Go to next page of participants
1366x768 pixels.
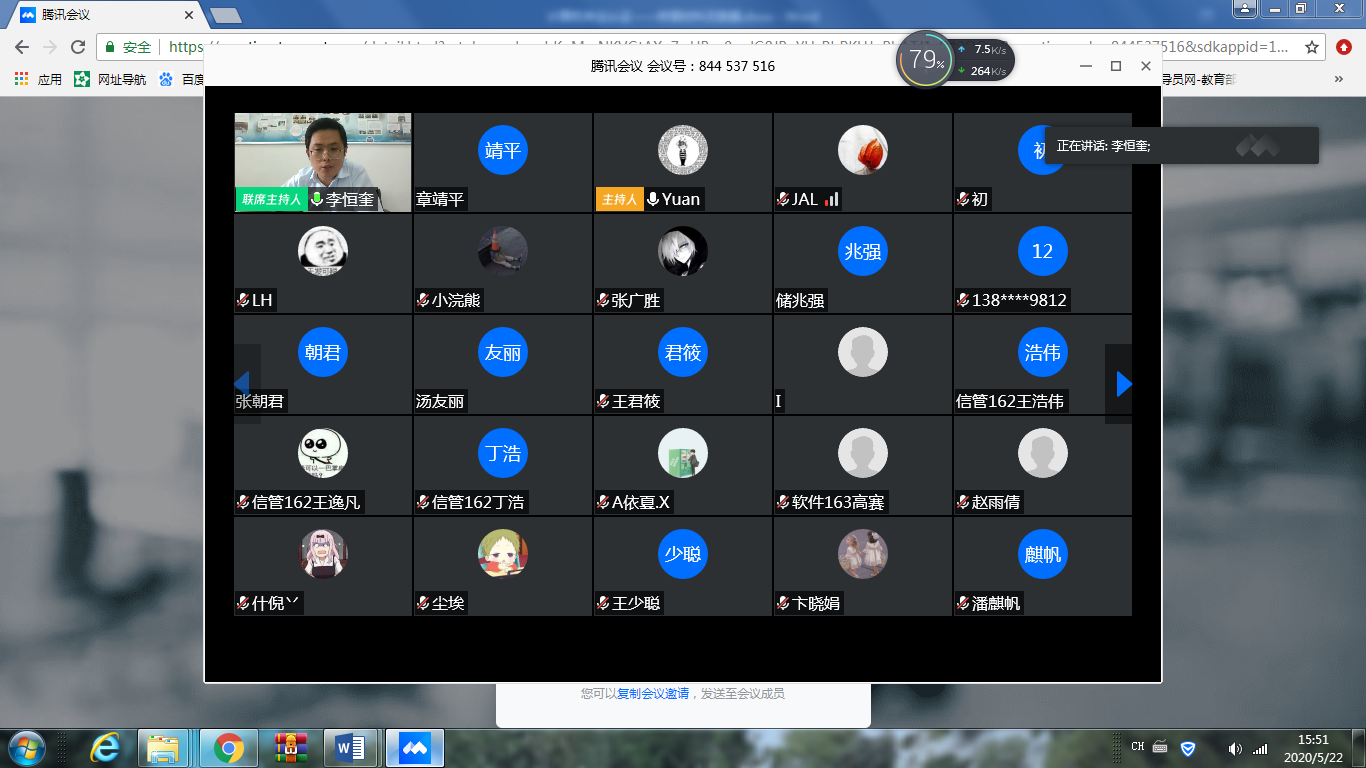1123,384
